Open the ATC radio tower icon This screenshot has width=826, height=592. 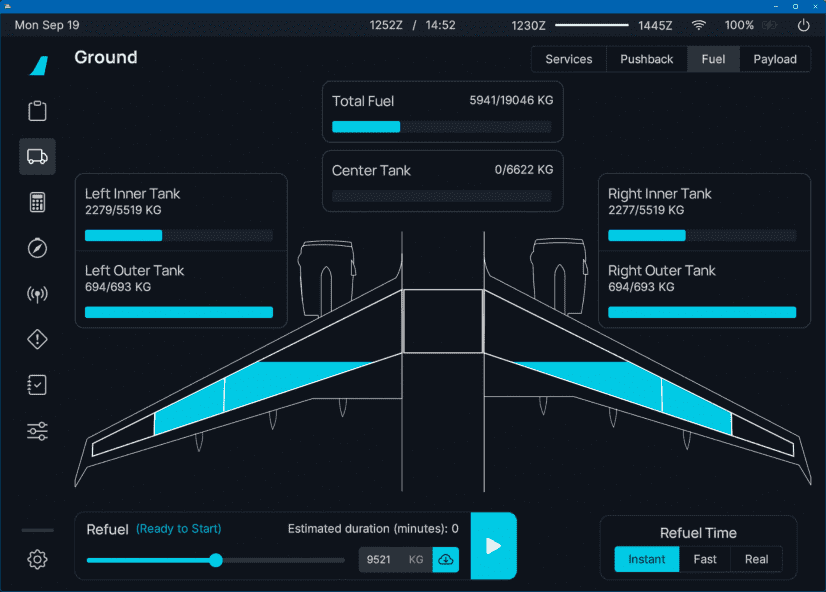coord(37,294)
